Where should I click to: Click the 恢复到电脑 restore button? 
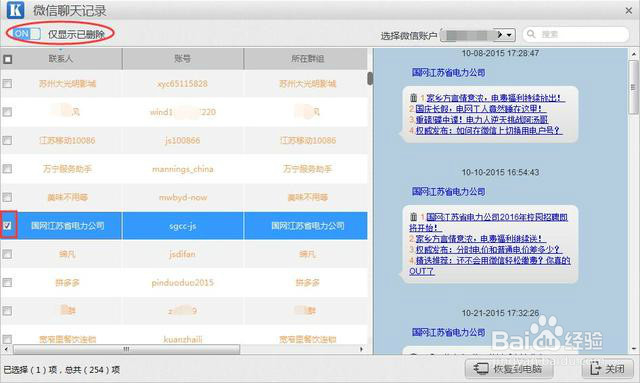coord(509,369)
